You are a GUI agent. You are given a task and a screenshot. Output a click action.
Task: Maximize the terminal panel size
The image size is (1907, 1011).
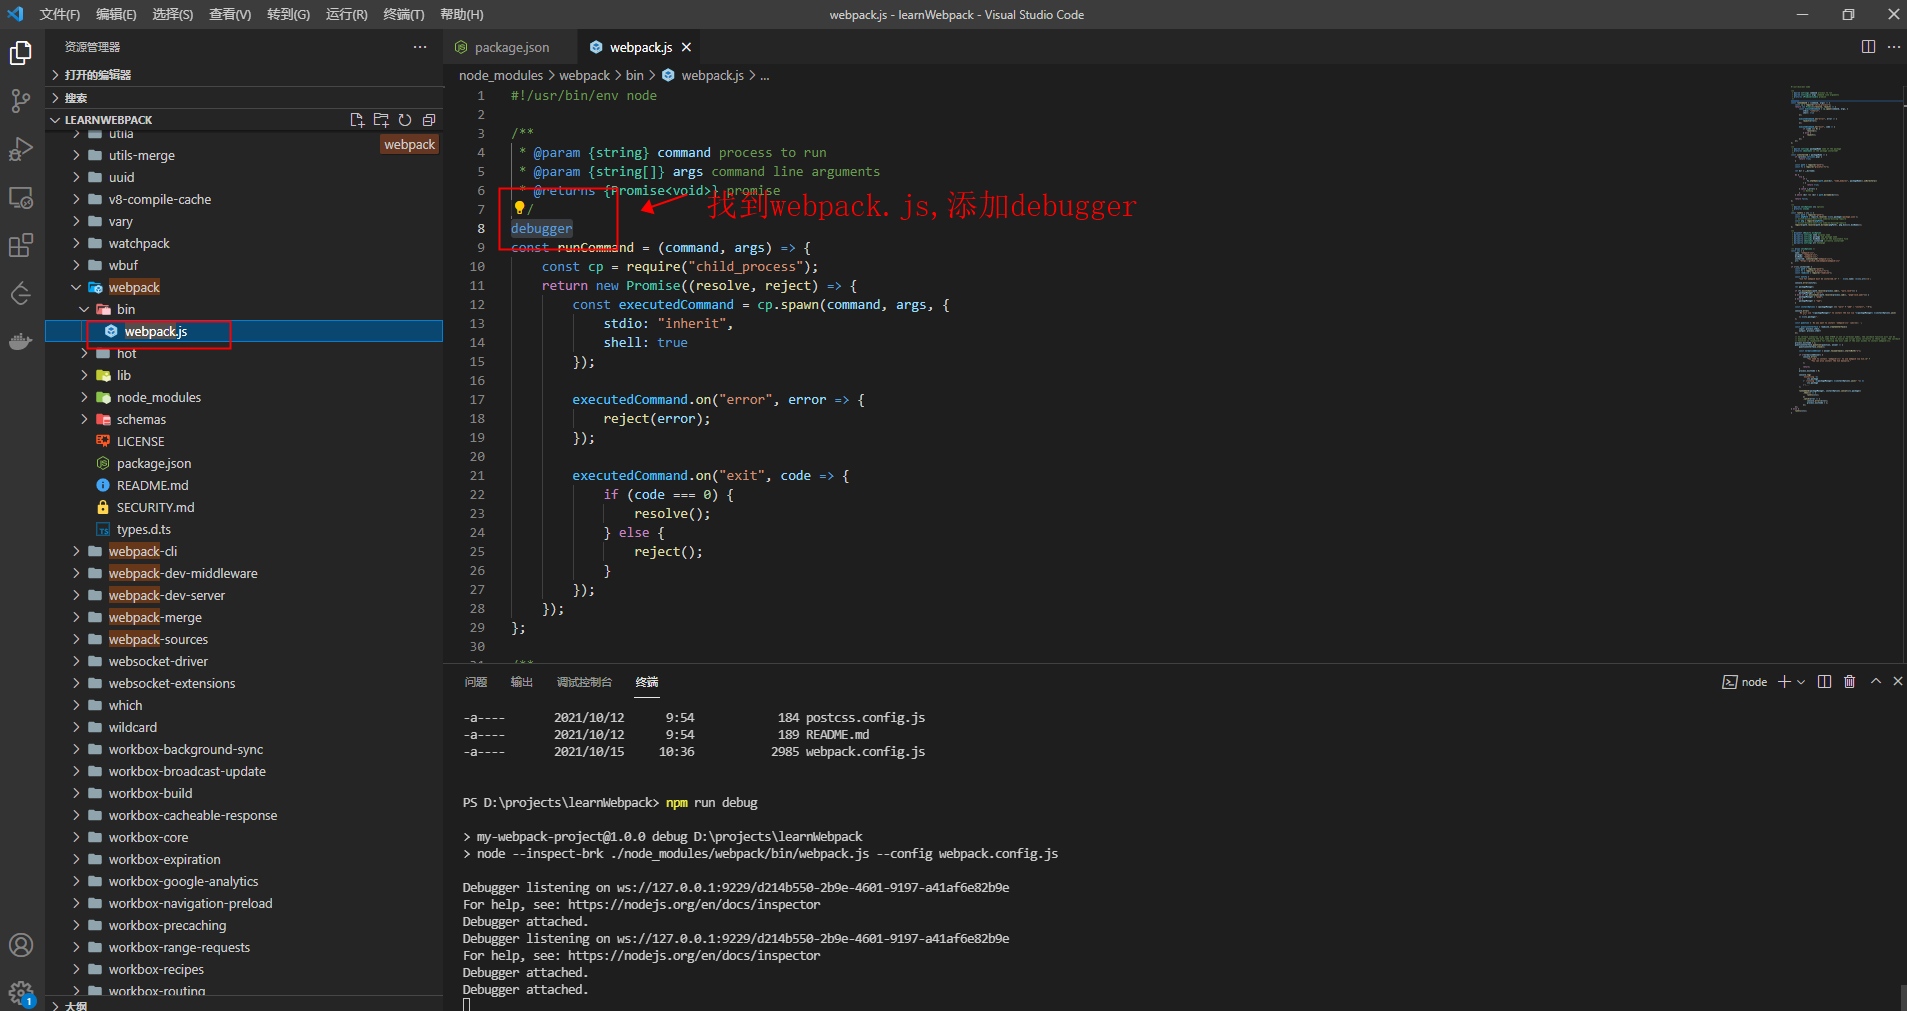[x=1876, y=681]
